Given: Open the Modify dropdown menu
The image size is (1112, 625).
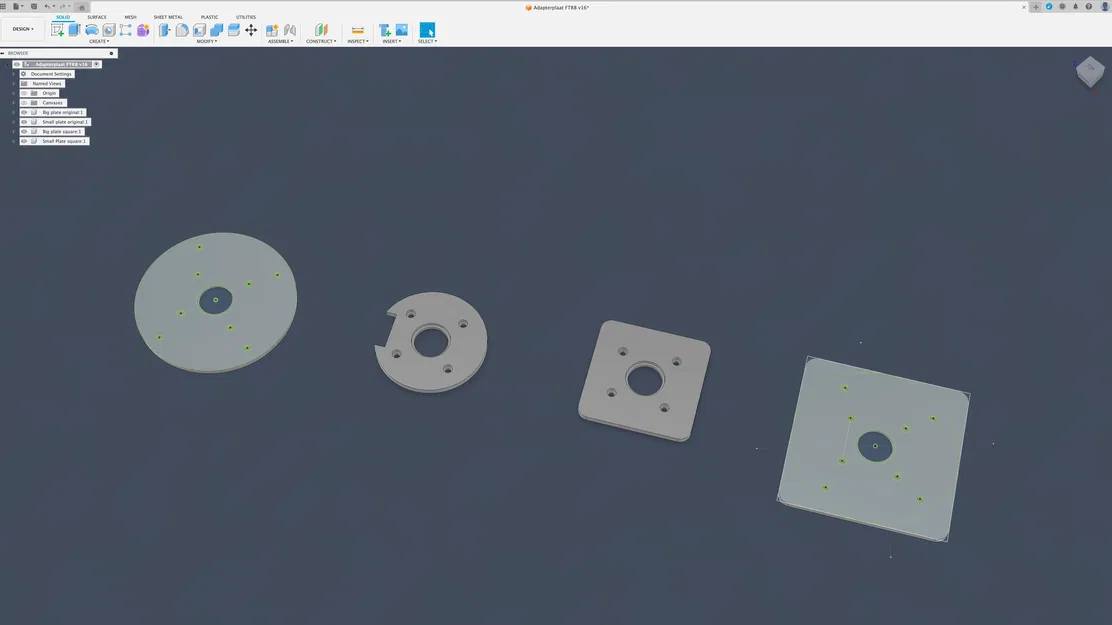Looking at the screenshot, I should click(x=206, y=41).
